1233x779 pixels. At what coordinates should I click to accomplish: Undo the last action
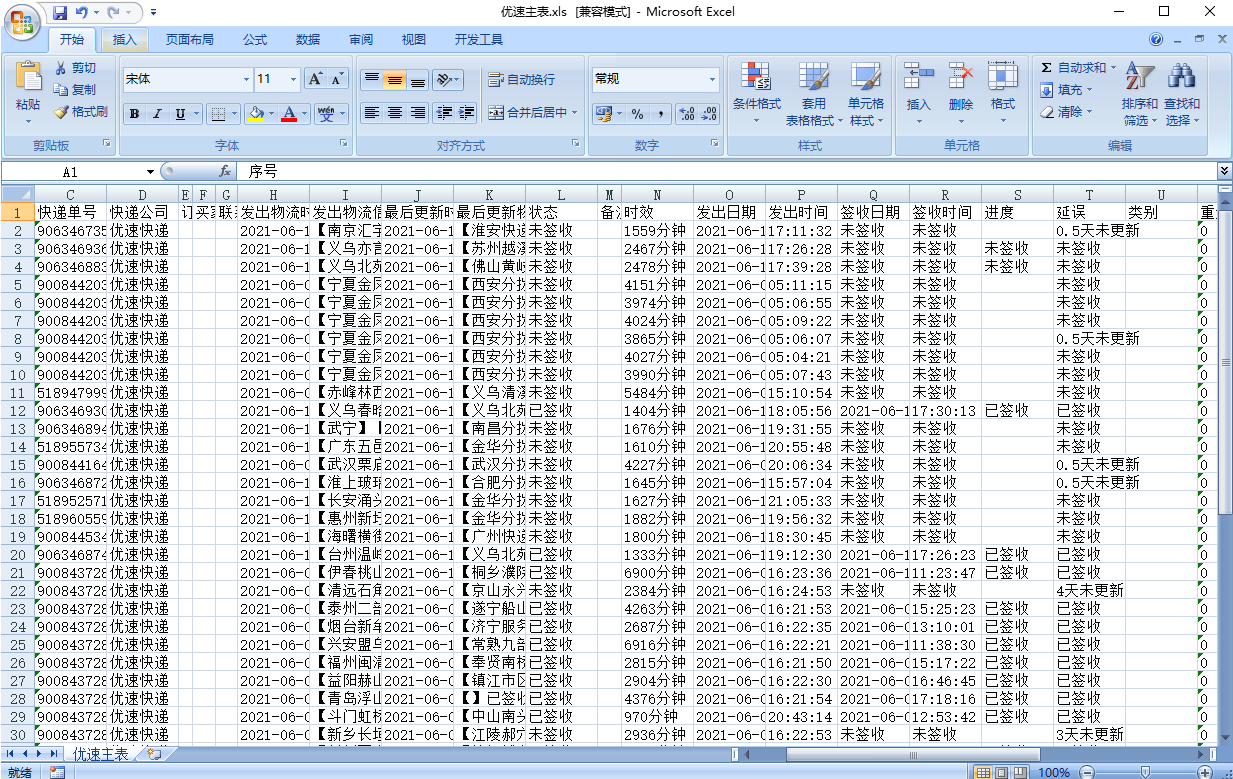click(82, 13)
